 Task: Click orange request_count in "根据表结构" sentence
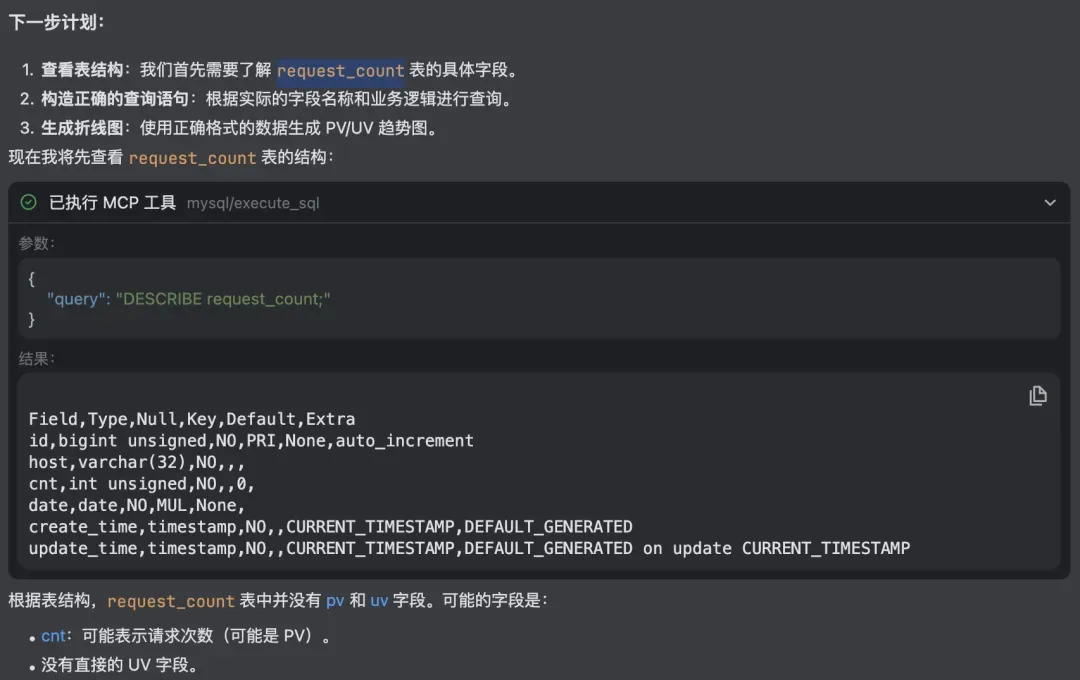click(171, 601)
